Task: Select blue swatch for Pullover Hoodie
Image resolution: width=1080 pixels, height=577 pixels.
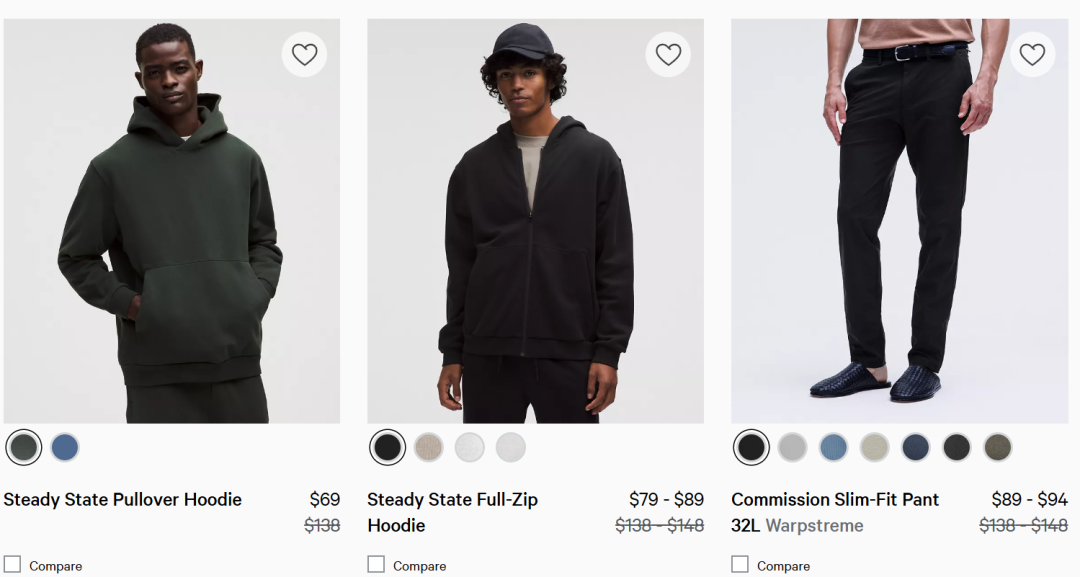Action: click(x=65, y=447)
